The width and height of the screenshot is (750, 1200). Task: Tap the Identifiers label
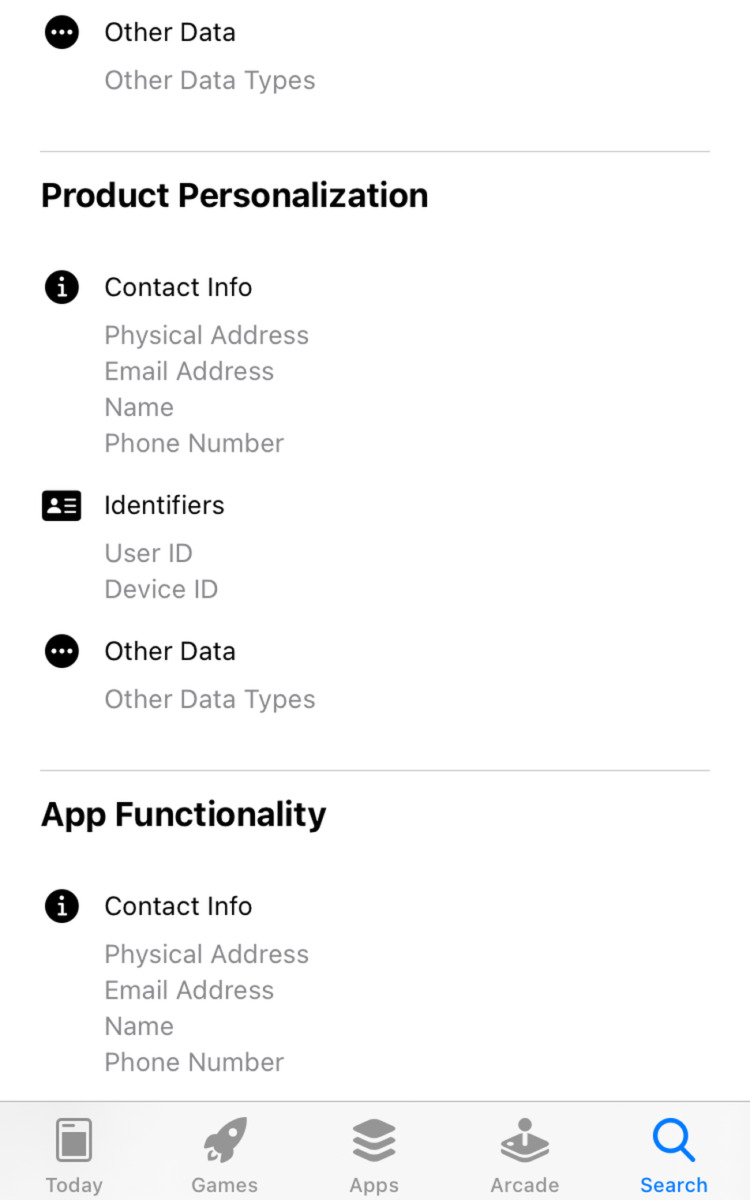coord(164,506)
